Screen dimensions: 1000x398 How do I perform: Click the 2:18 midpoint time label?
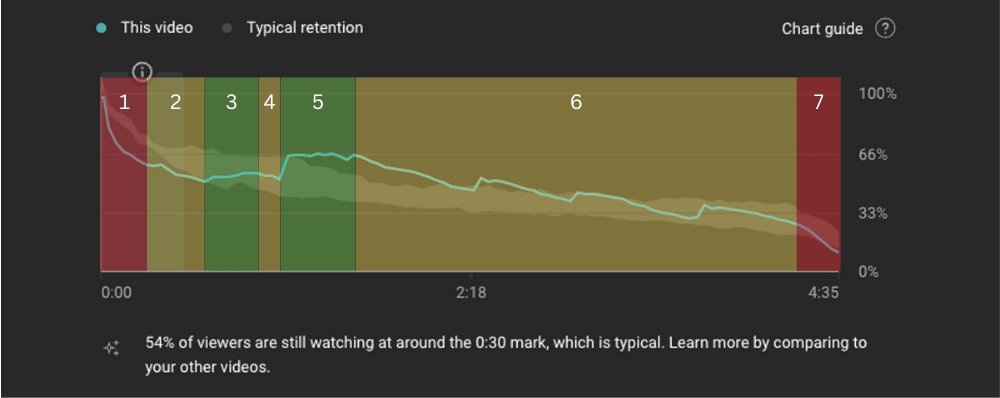(x=471, y=293)
